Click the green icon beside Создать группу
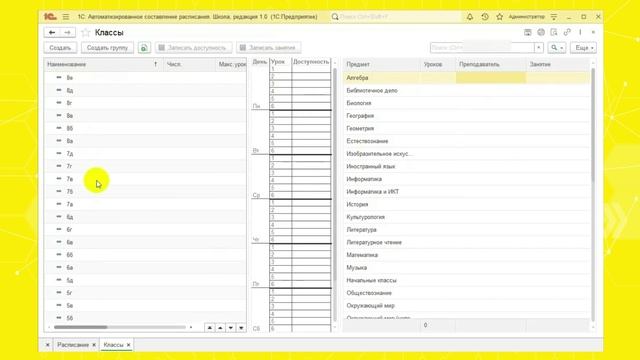This screenshot has height=360, width=640. (144, 48)
